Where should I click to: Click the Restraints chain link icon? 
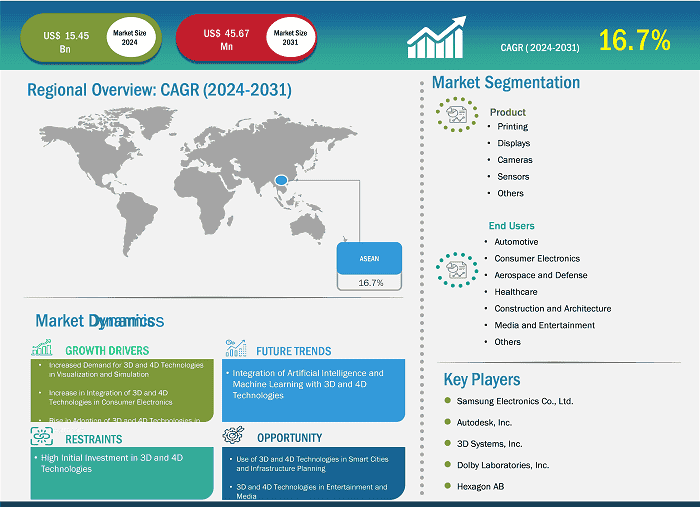[42, 436]
